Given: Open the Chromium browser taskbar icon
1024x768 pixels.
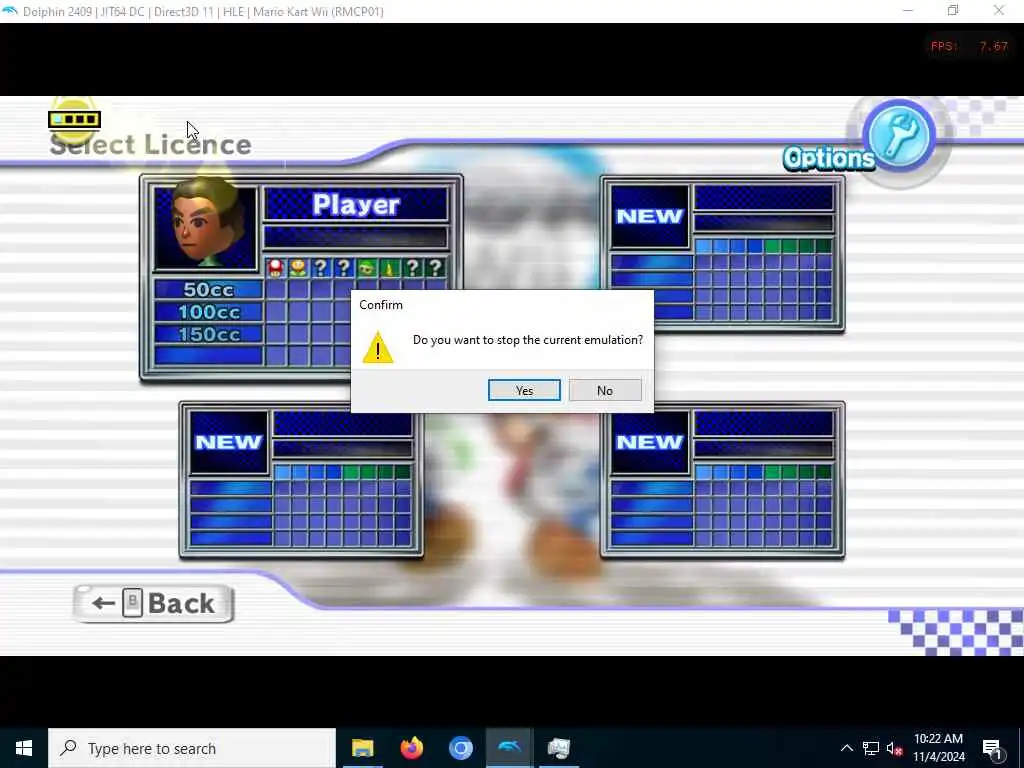Looking at the screenshot, I should coord(460,748).
